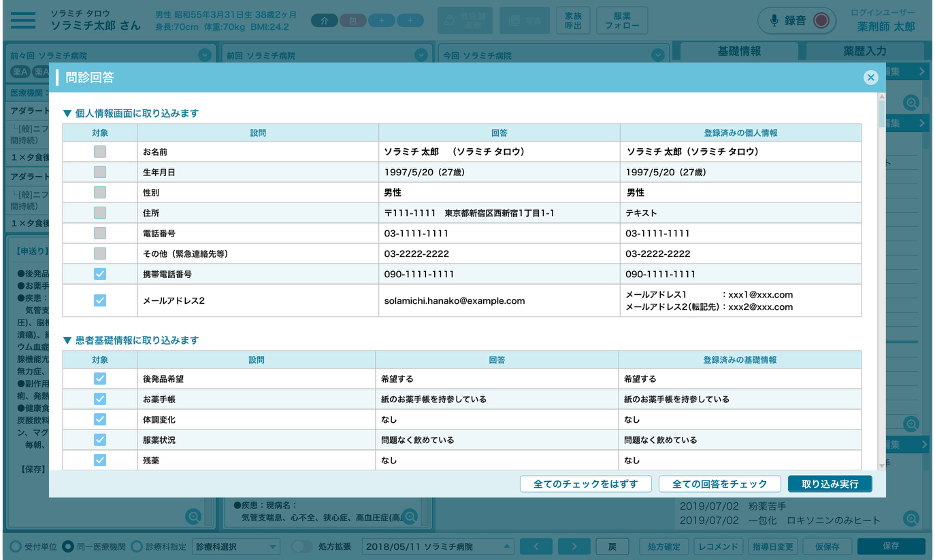This screenshot has height=560, width=936.
Task: Click the previous arrow button in bottom bar
Action: point(536,546)
